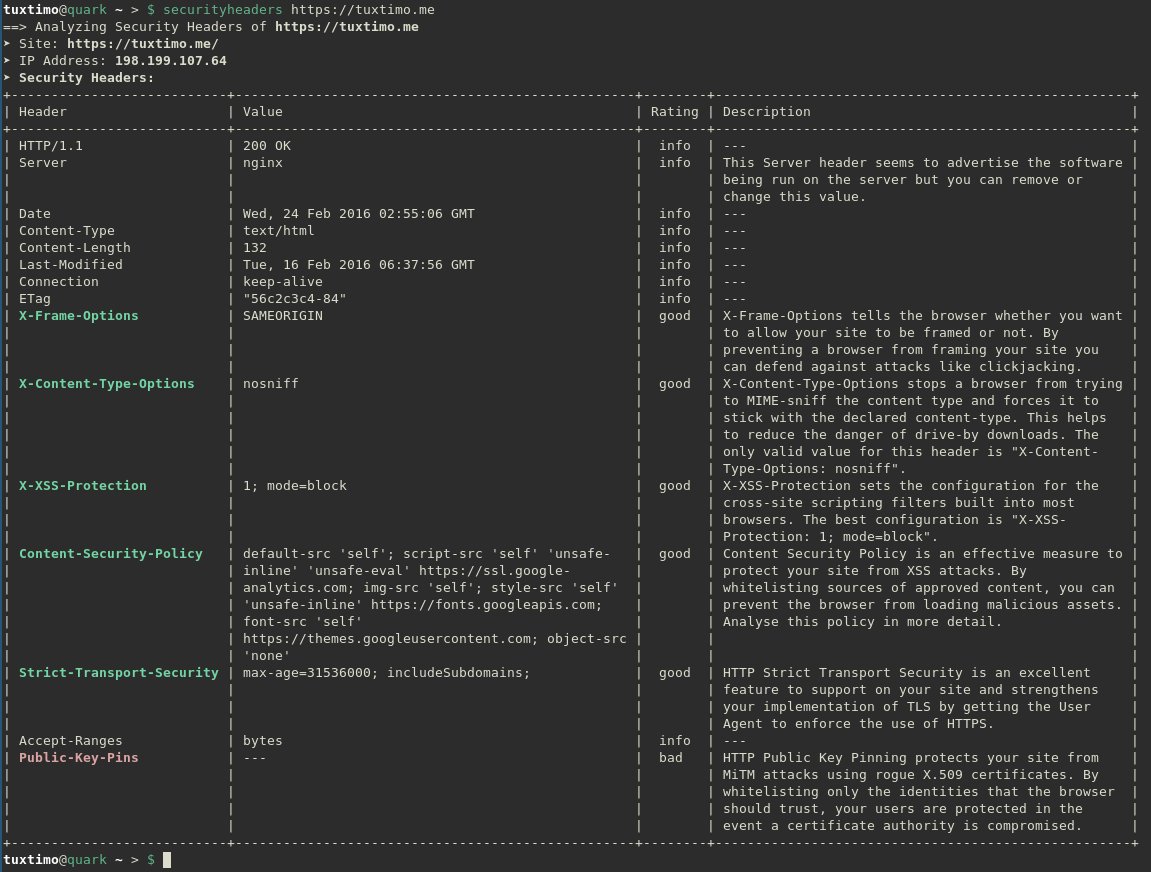Viewport: 1151px width, 872px height.
Task: Click the '132' content length value
Action: 255,247
